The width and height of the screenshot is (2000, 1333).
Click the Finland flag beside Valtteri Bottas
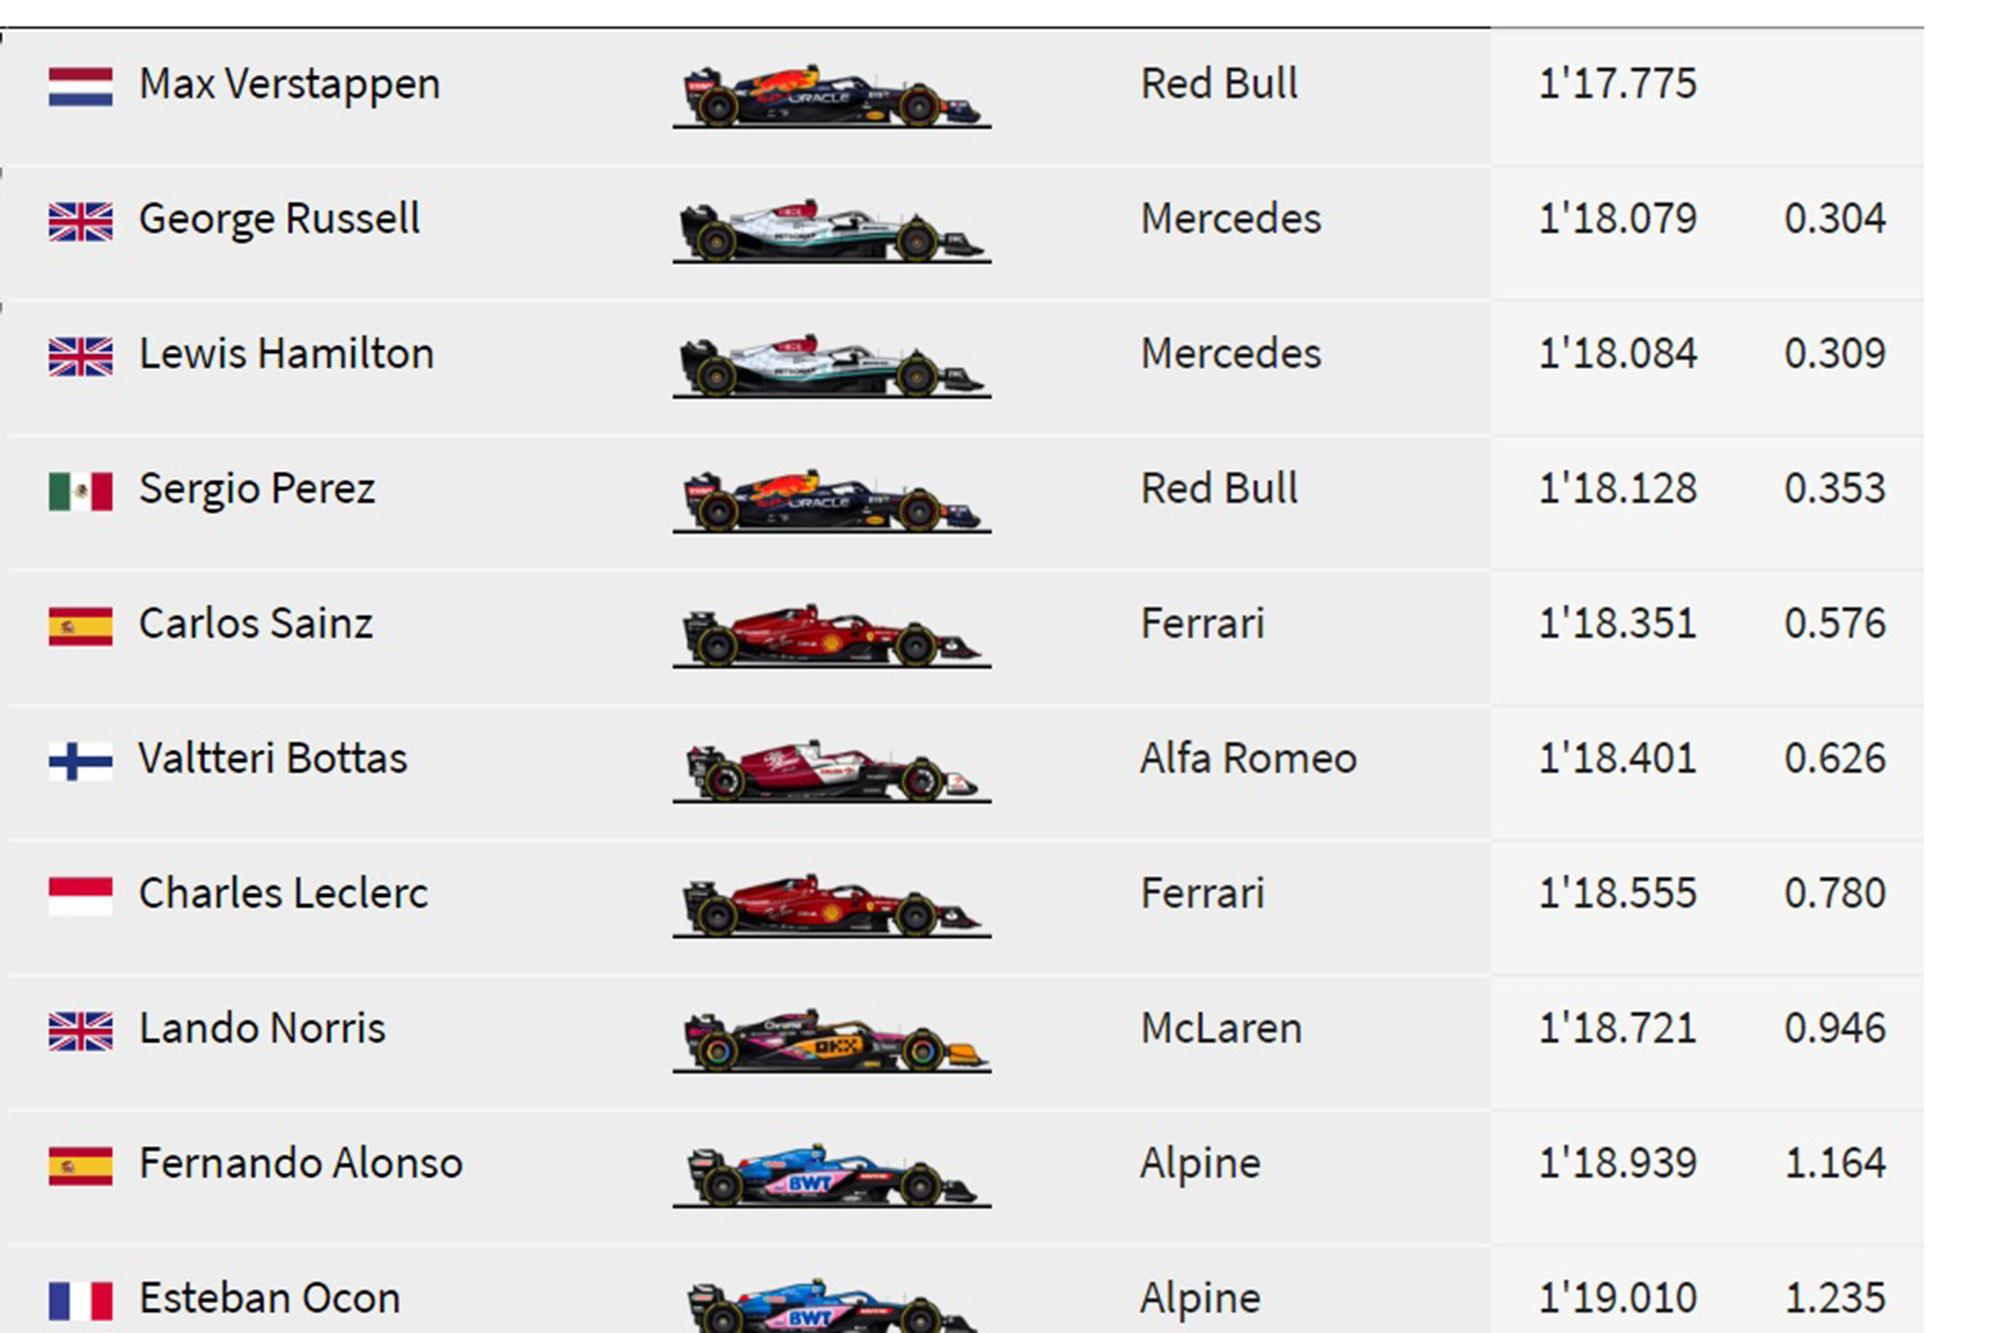[x=80, y=761]
